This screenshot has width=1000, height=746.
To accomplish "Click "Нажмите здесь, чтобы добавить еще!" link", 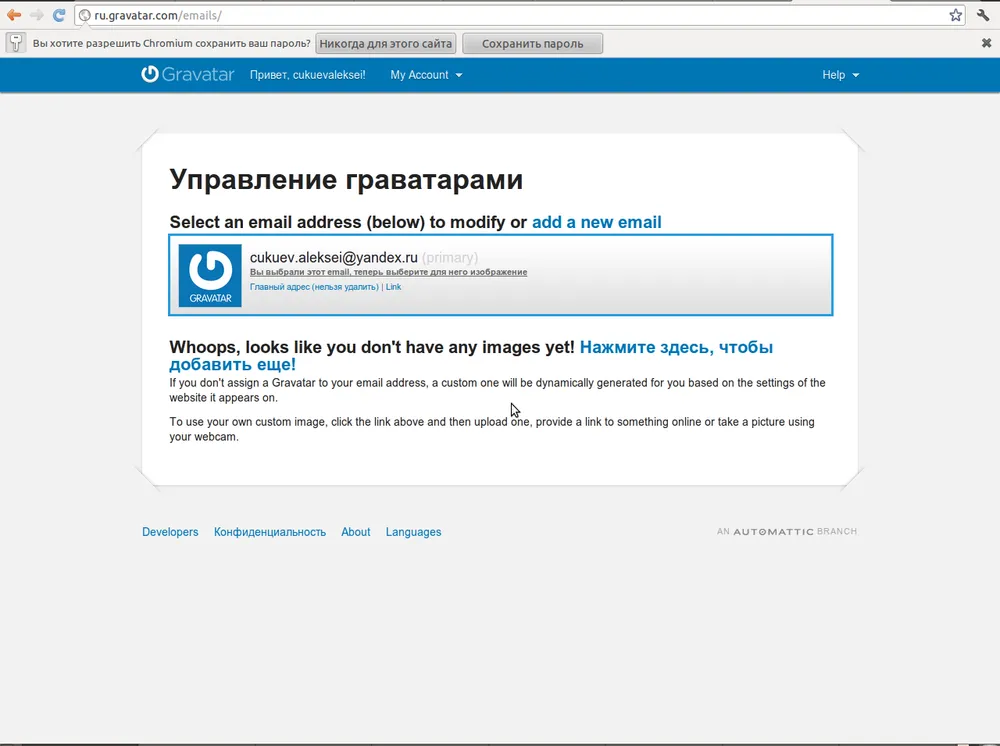I will 675,348.
